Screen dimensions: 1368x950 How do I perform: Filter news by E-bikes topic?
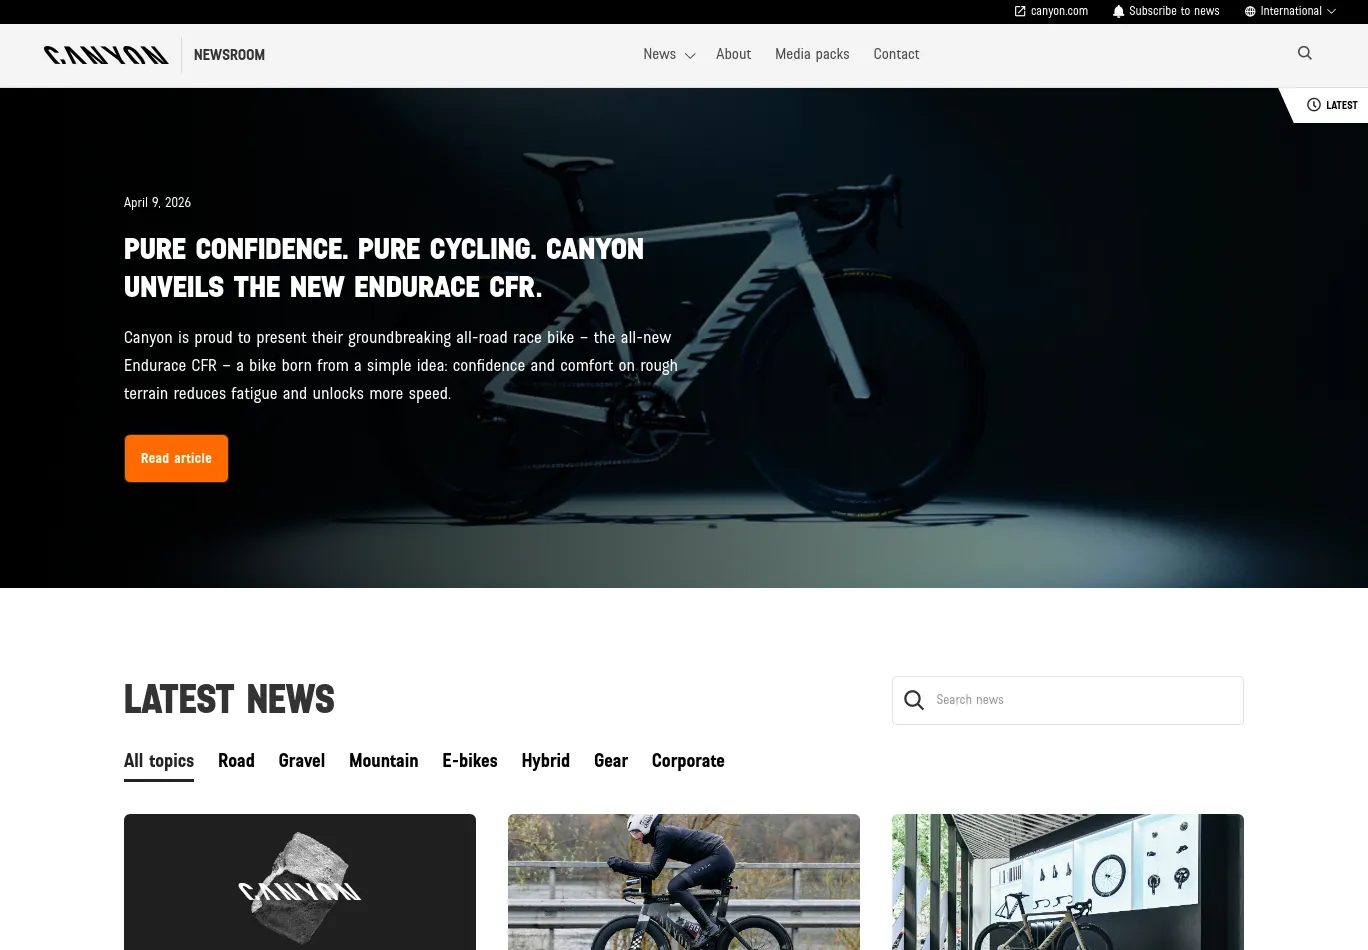pos(470,761)
